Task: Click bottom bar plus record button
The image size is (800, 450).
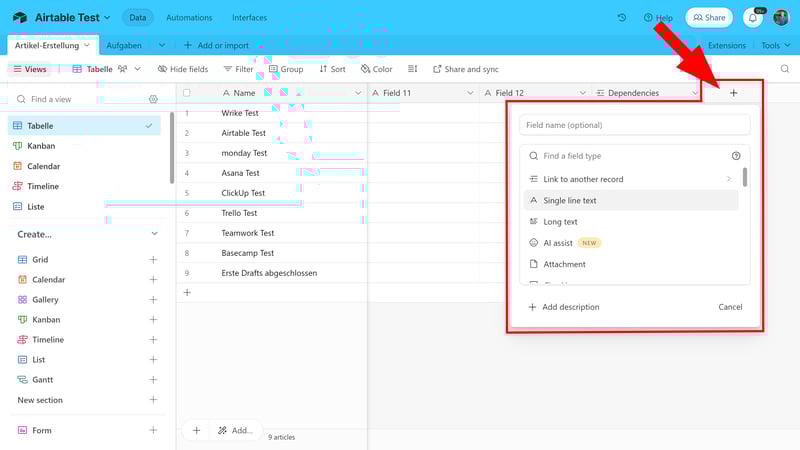Action: tap(196, 431)
